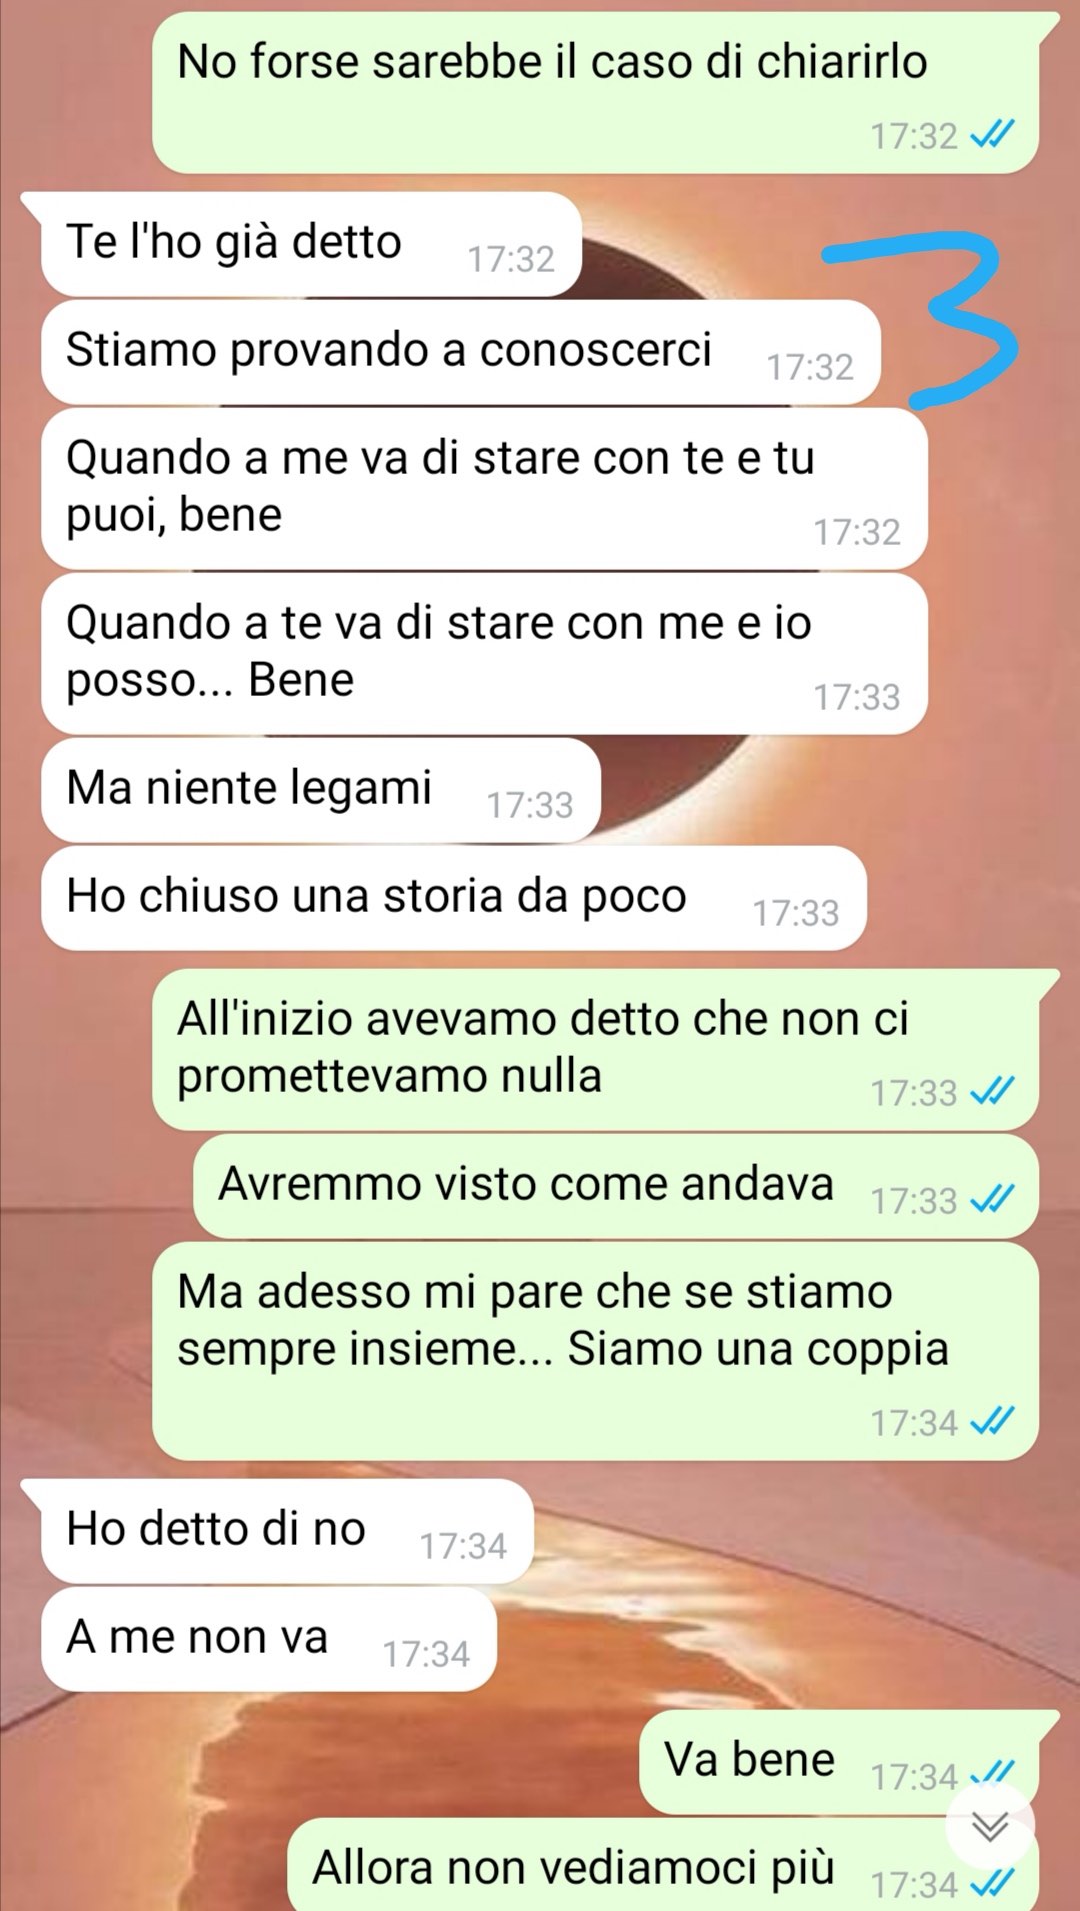Tap read ticks on 'Siamo una coppia' message

click(x=993, y=1421)
